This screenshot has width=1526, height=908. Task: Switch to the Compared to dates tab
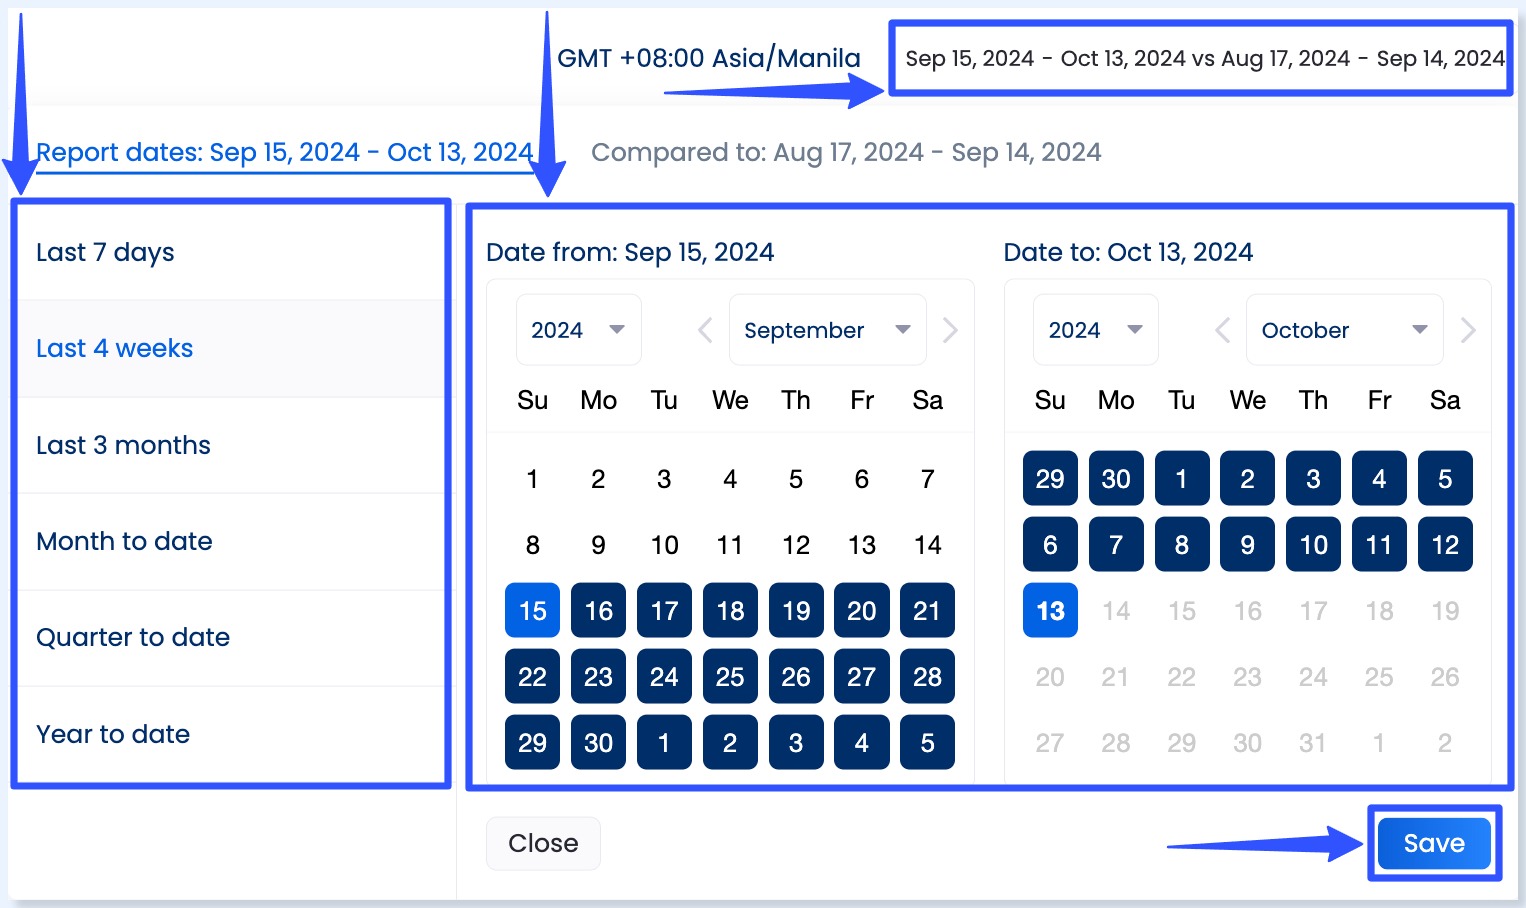pyautogui.click(x=846, y=152)
